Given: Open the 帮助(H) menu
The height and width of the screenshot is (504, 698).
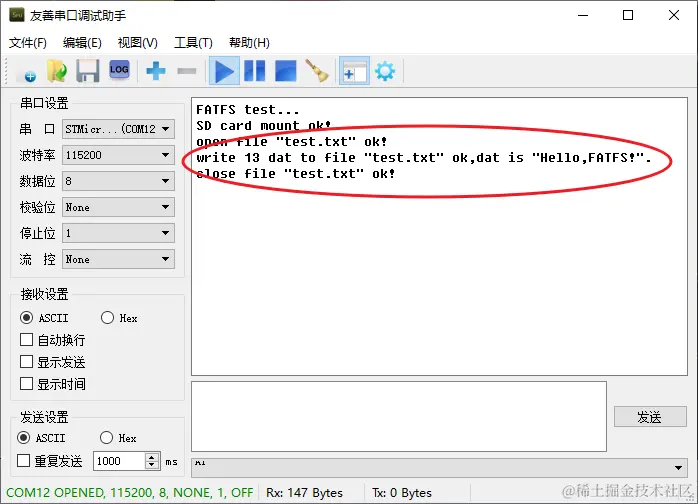Looking at the screenshot, I should 249,43.
